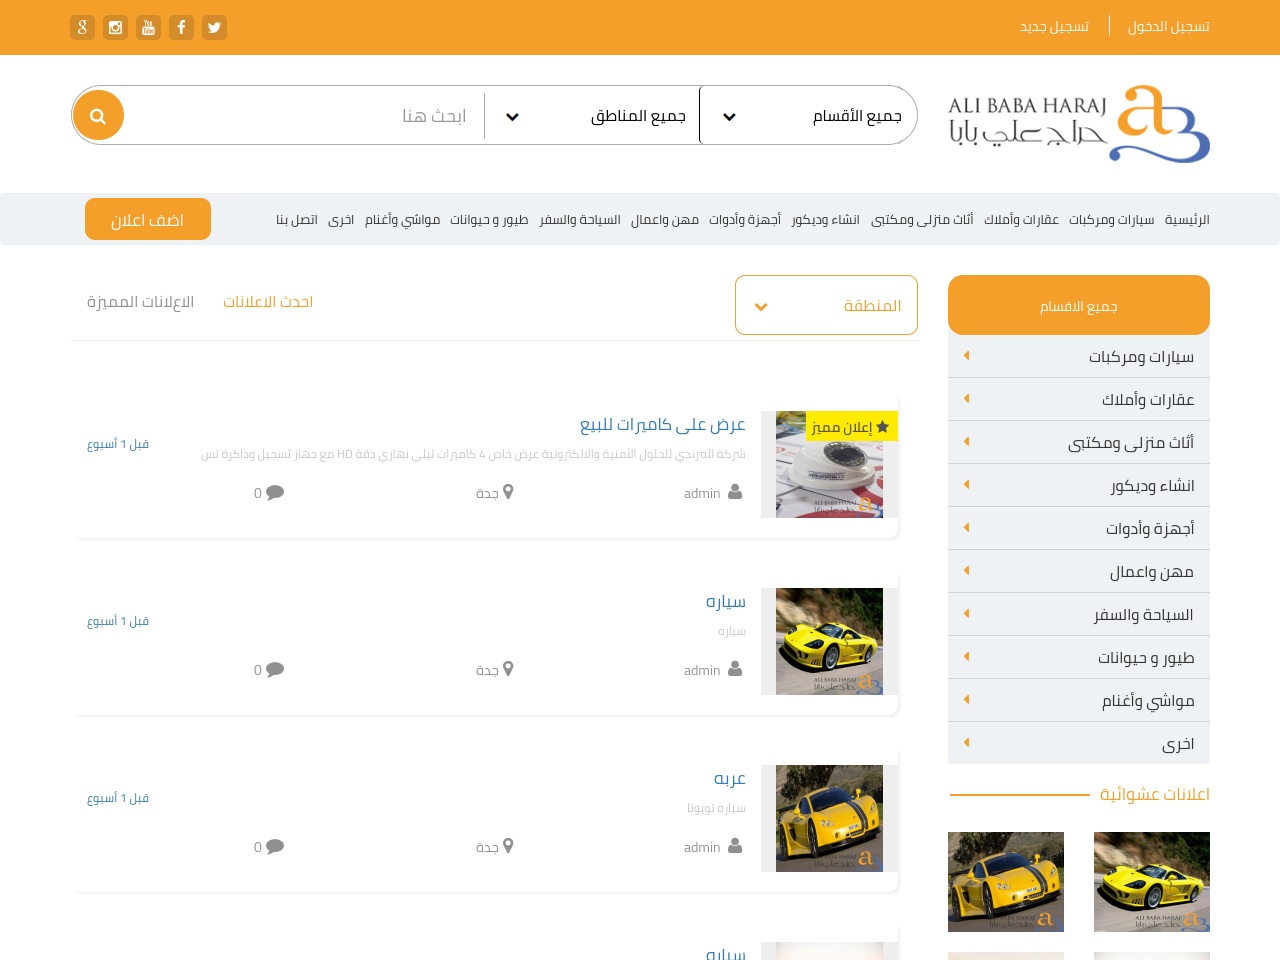The height and width of the screenshot is (960, 1280).
Task: Expand أجهزة وأدوات sidebar category
Action: click(1079, 528)
